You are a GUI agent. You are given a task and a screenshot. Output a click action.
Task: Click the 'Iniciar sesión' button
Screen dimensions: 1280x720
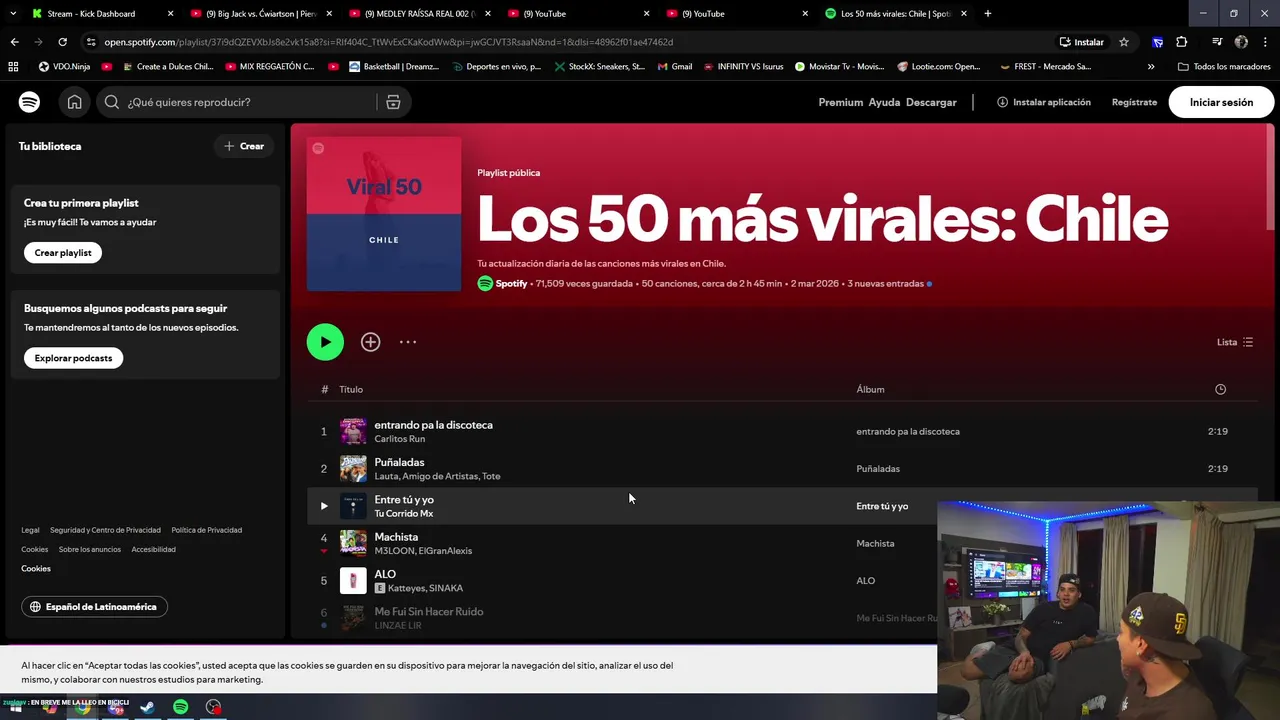[1221, 102]
